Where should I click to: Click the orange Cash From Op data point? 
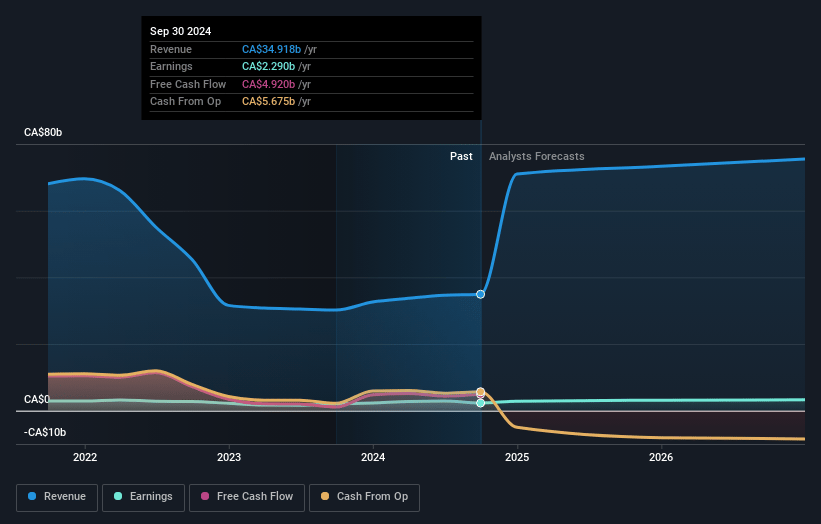point(481,392)
